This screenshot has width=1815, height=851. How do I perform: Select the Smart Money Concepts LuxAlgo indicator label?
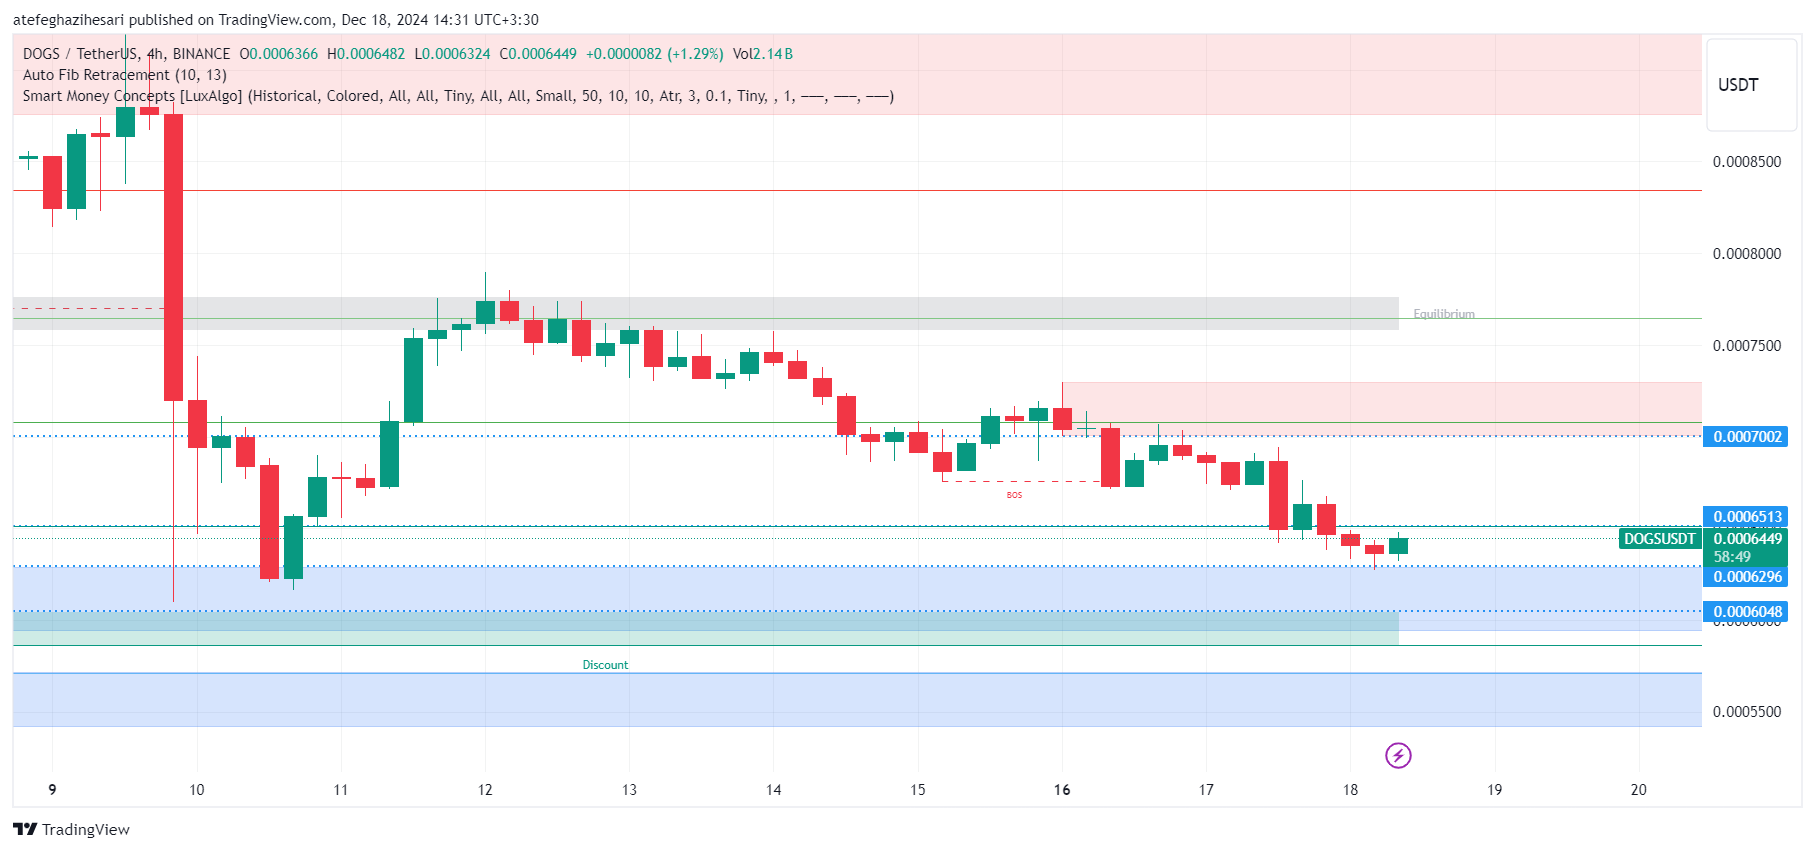tap(458, 96)
